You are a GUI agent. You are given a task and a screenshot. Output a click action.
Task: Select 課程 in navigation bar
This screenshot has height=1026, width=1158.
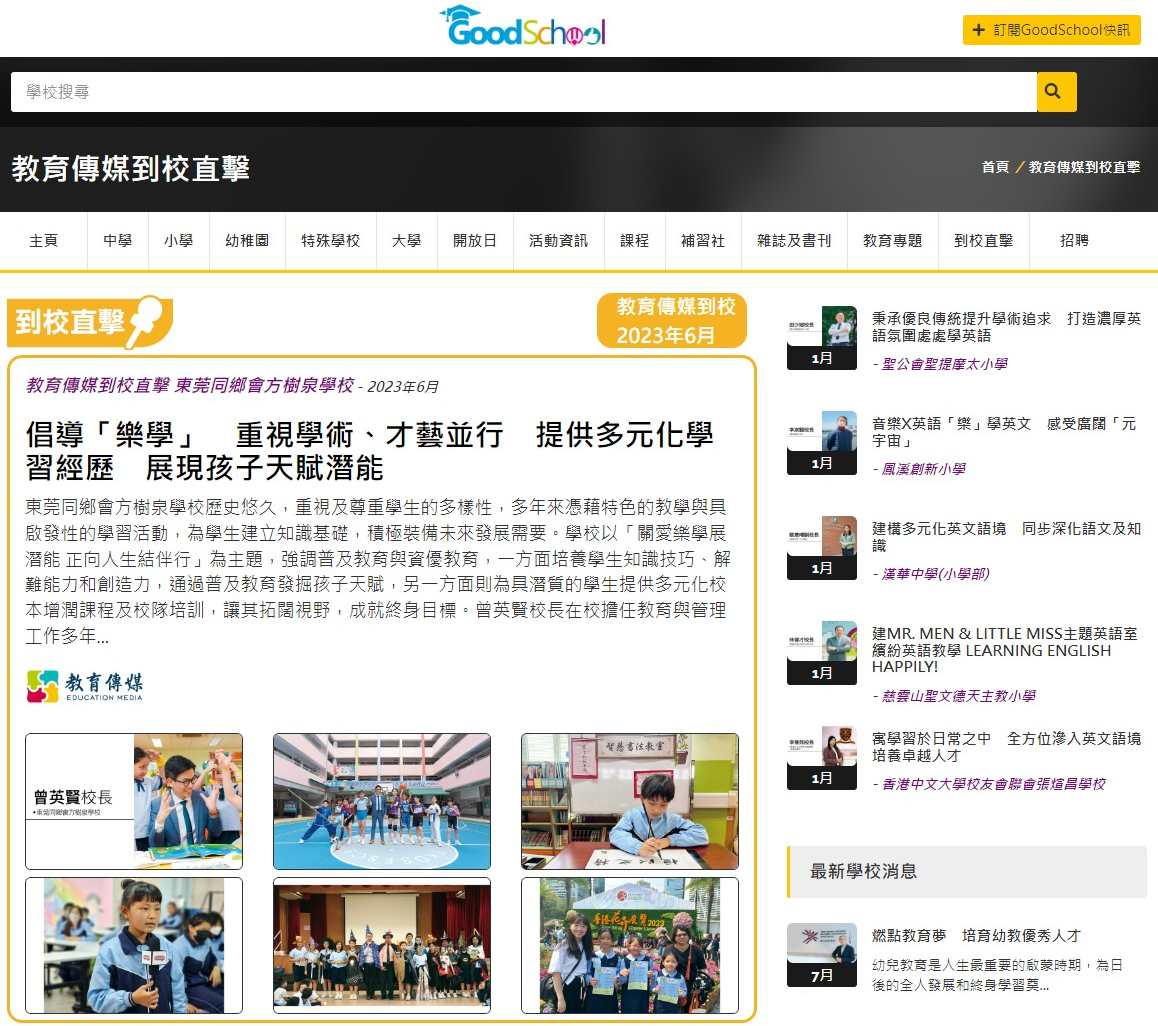tap(634, 241)
